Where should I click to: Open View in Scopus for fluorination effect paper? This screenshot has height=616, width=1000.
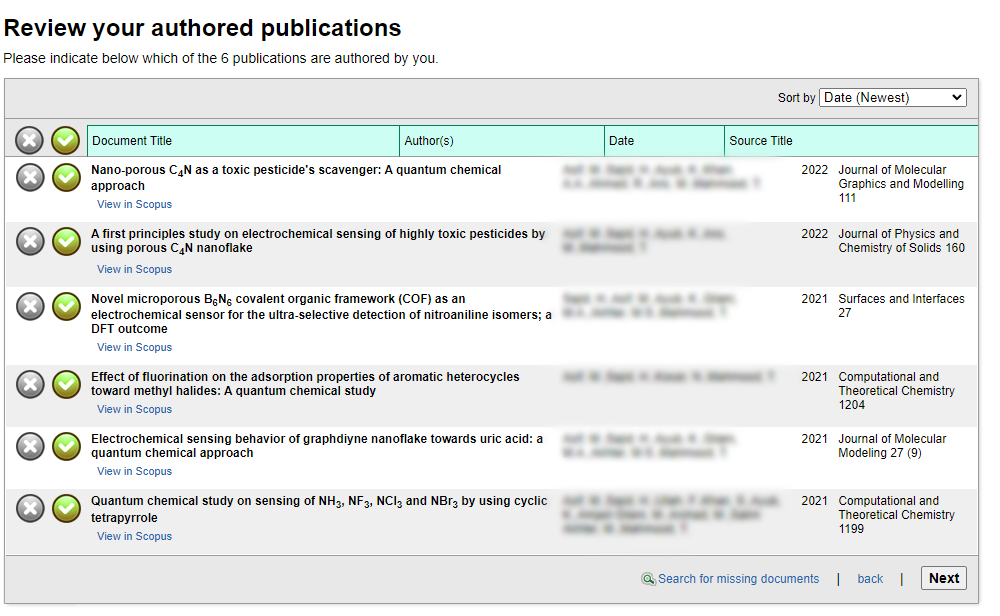(135, 409)
